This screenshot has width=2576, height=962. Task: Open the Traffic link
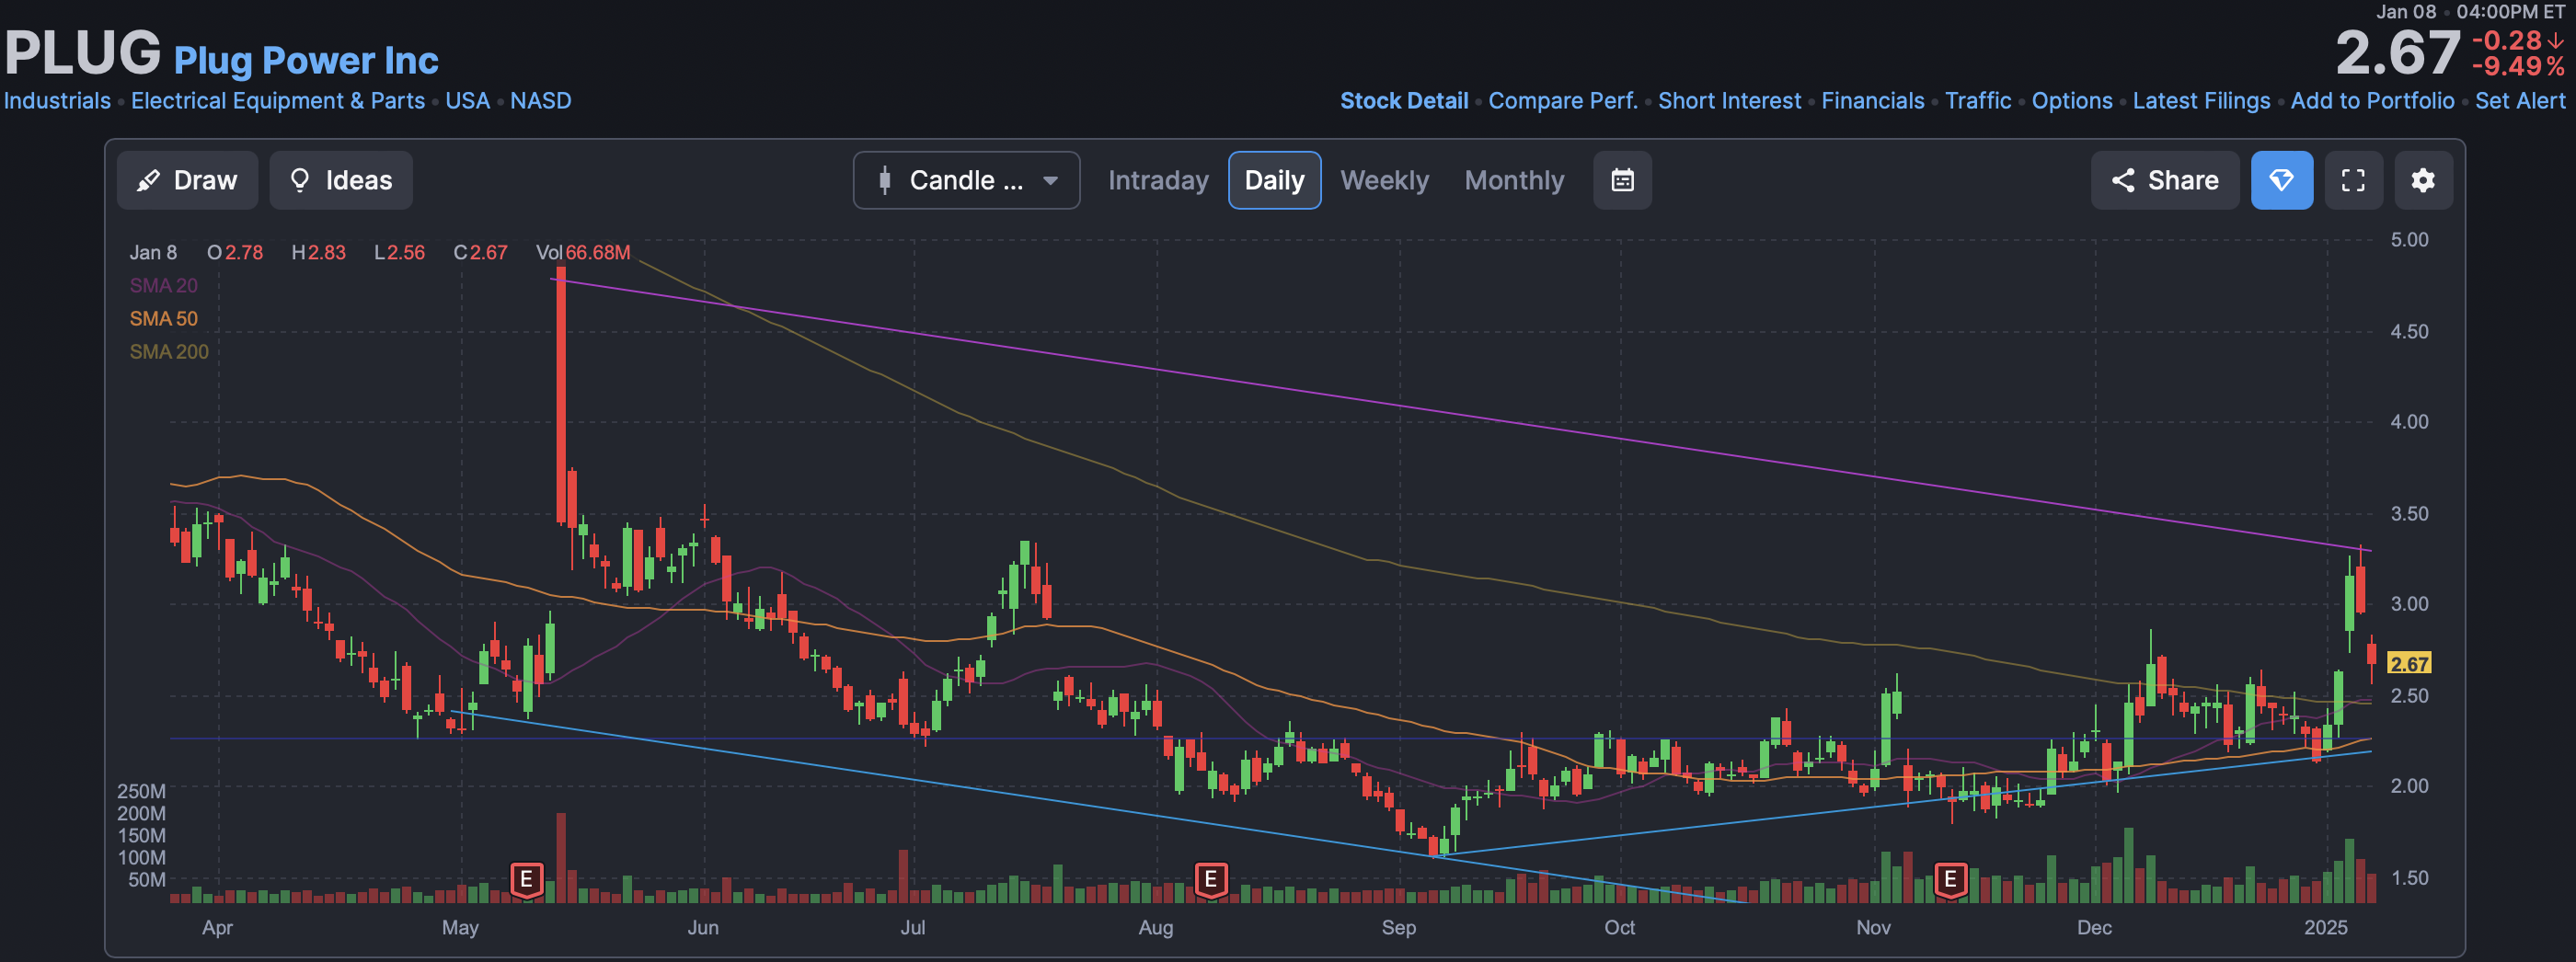[x=1978, y=101]
